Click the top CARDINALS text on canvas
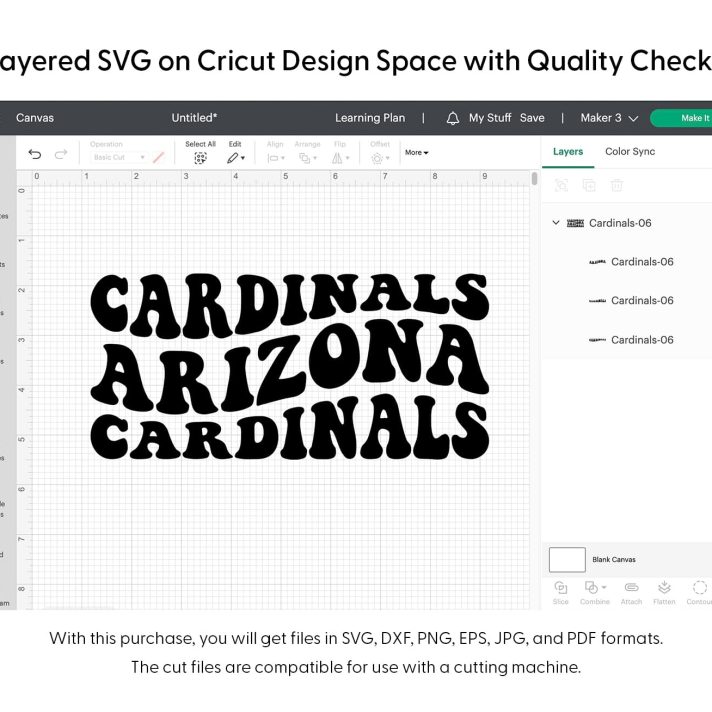The width and height of the screenshot is (712, 712). tap(290, 305)
